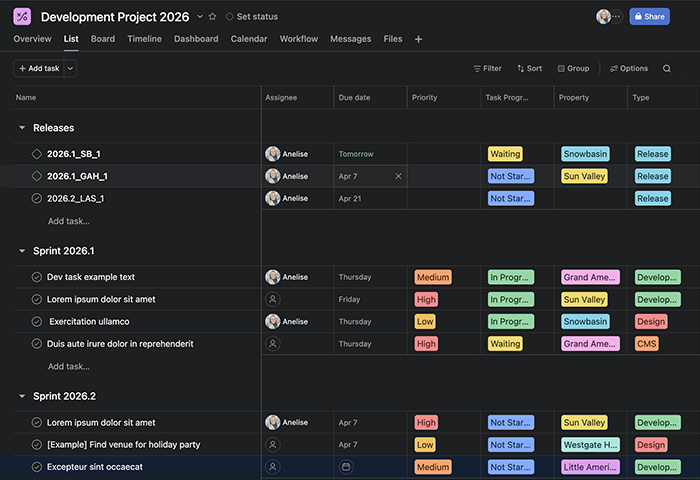The width and height of the screenshot is (700, 480).
Task: Click the project logo icon
Action: tap(22, 16)
